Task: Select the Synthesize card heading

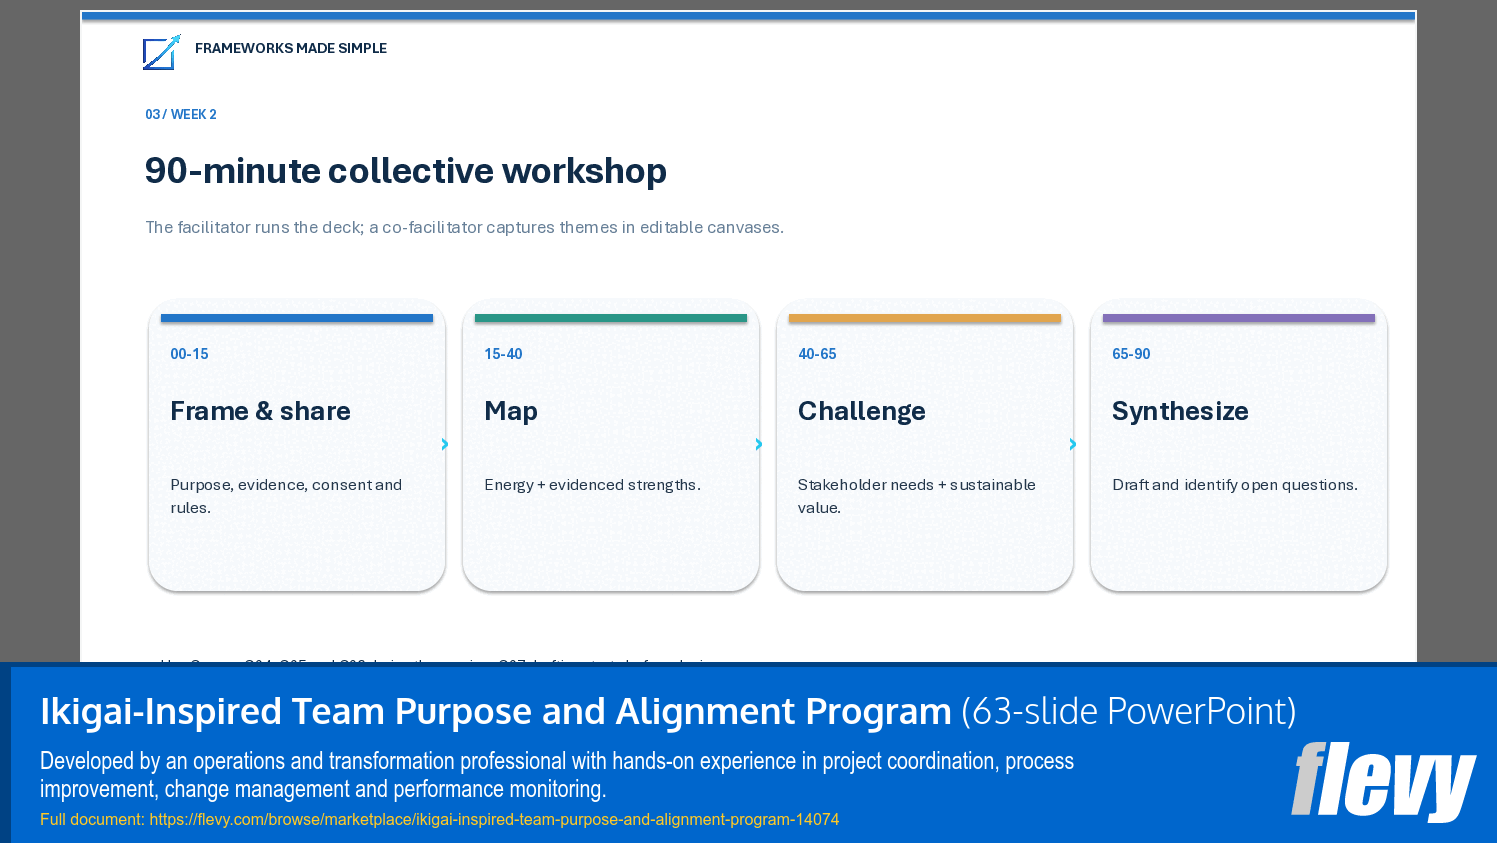Action: [1180, 411]
